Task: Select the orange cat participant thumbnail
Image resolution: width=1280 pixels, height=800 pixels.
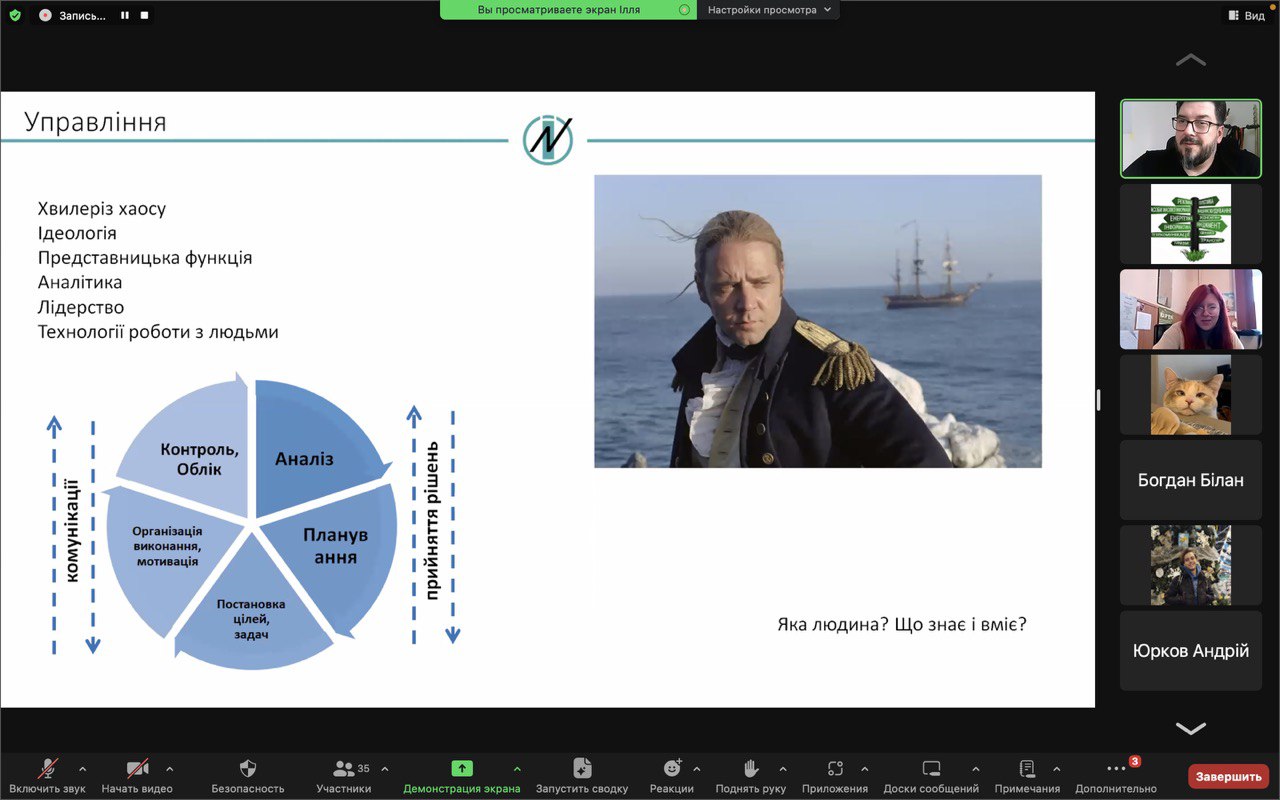Action: (1190, 395)
